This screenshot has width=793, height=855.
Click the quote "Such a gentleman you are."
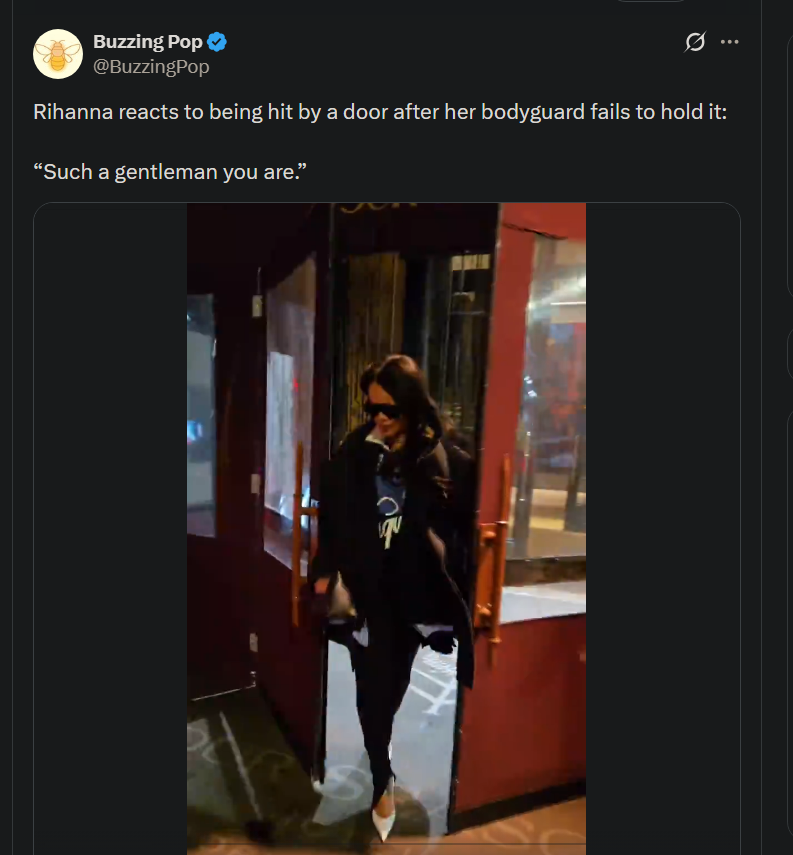[169, 171]
